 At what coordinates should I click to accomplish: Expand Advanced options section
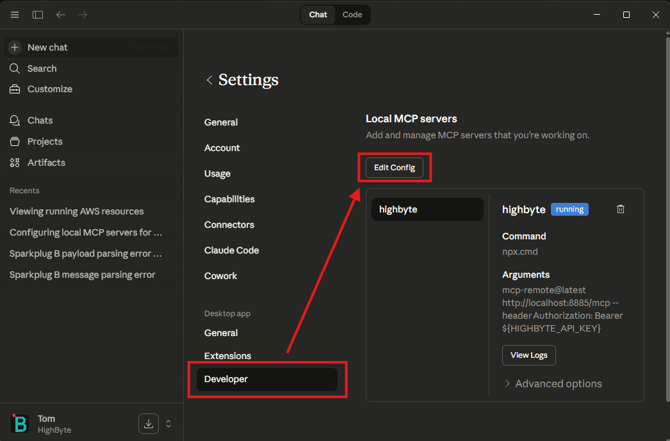[557, 384]
